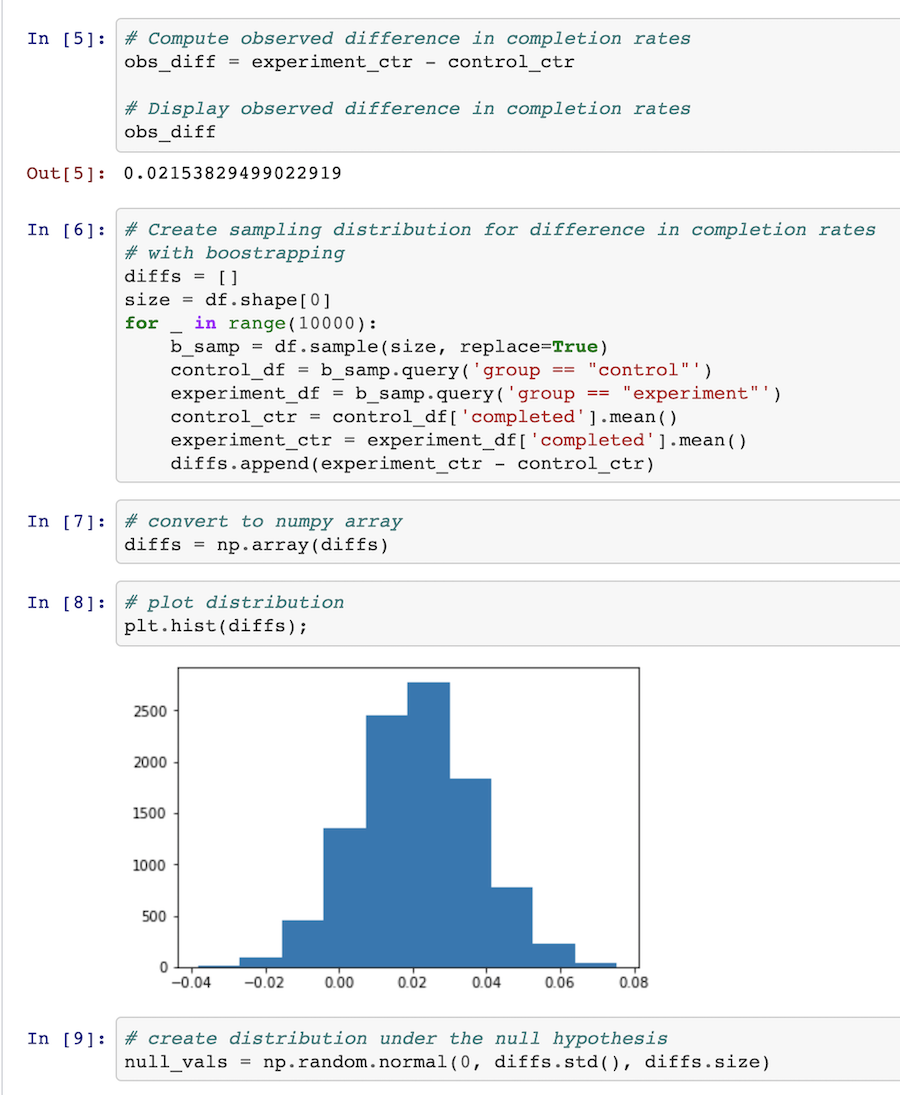The height and width of the screenshot is (1095, 900).
Task: Select the In [9] cell prompt
Action: pyautogui.click(x=66, y=1038)
